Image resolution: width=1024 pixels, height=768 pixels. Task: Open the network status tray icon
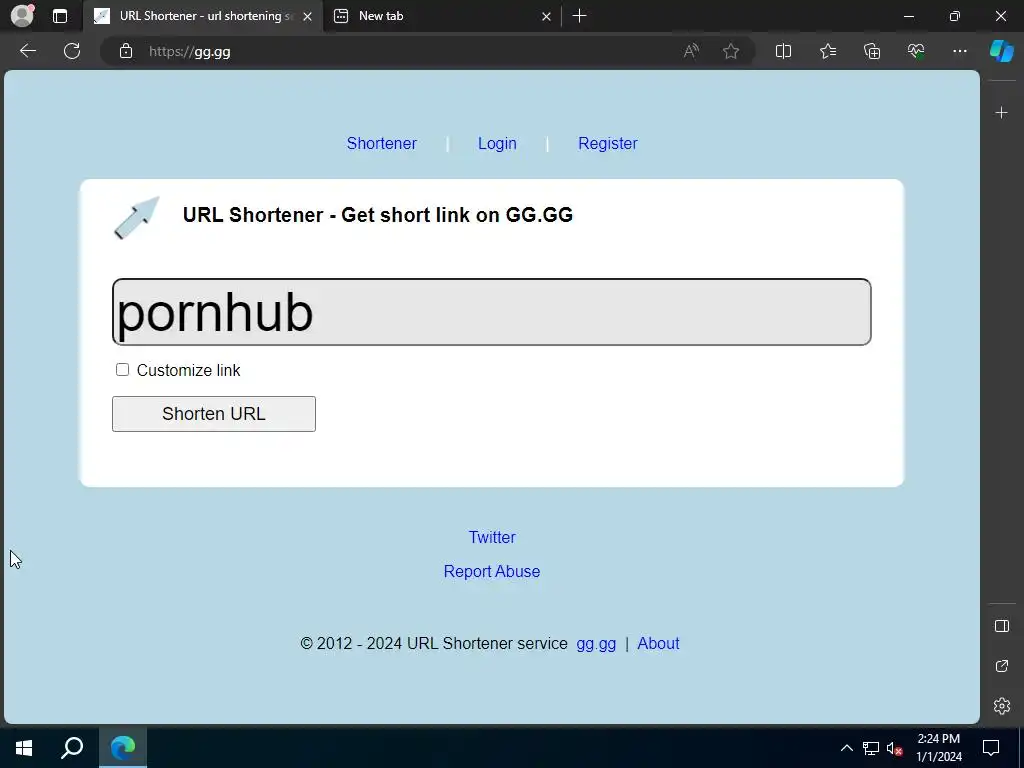pyautogui.click(x=871, y=748)
